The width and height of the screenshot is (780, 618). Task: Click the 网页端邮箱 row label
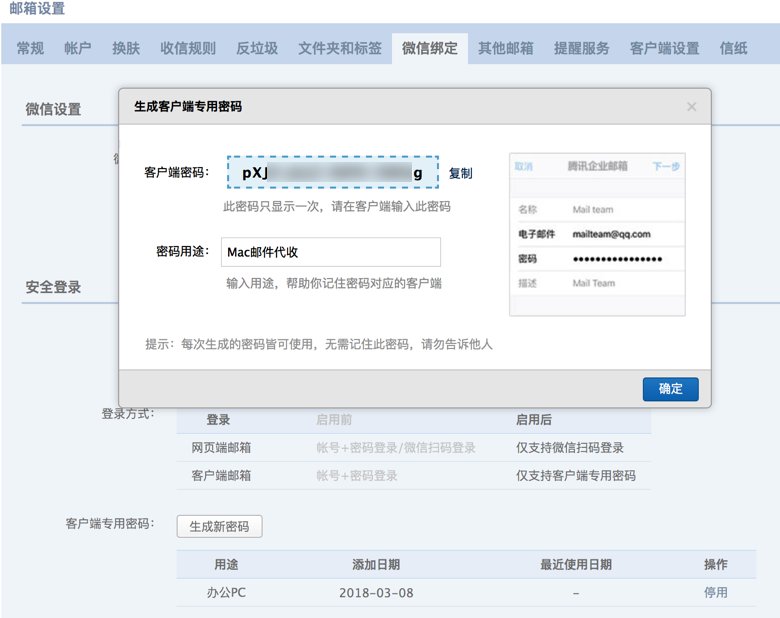221,447
